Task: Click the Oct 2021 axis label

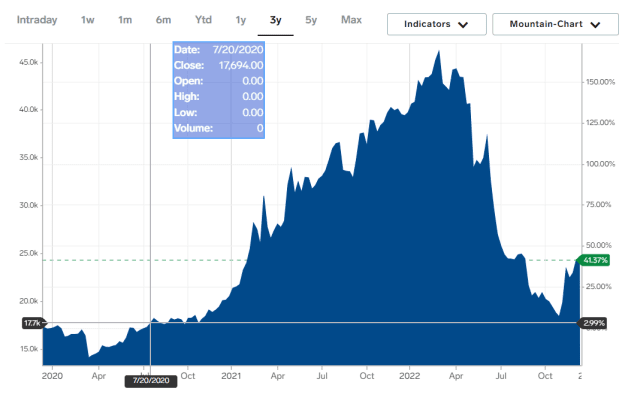Action: coord(367,376)
